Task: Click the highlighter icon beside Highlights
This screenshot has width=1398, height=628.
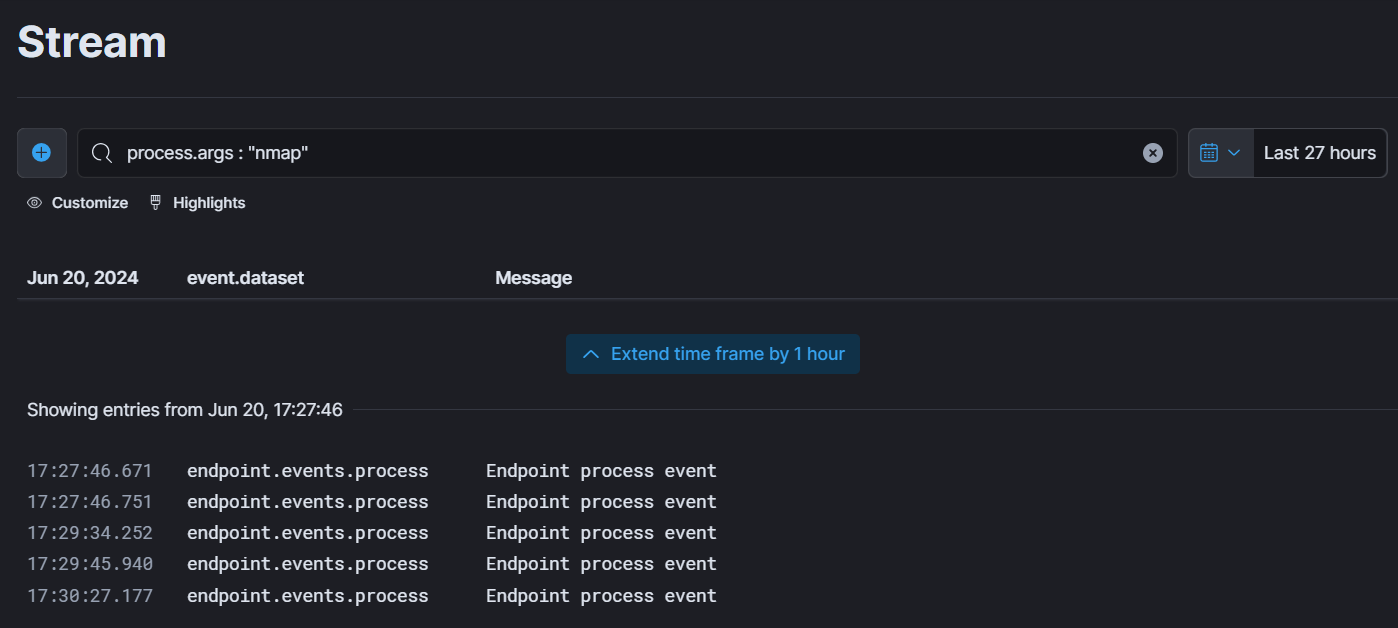Action: tap(155, 203)
